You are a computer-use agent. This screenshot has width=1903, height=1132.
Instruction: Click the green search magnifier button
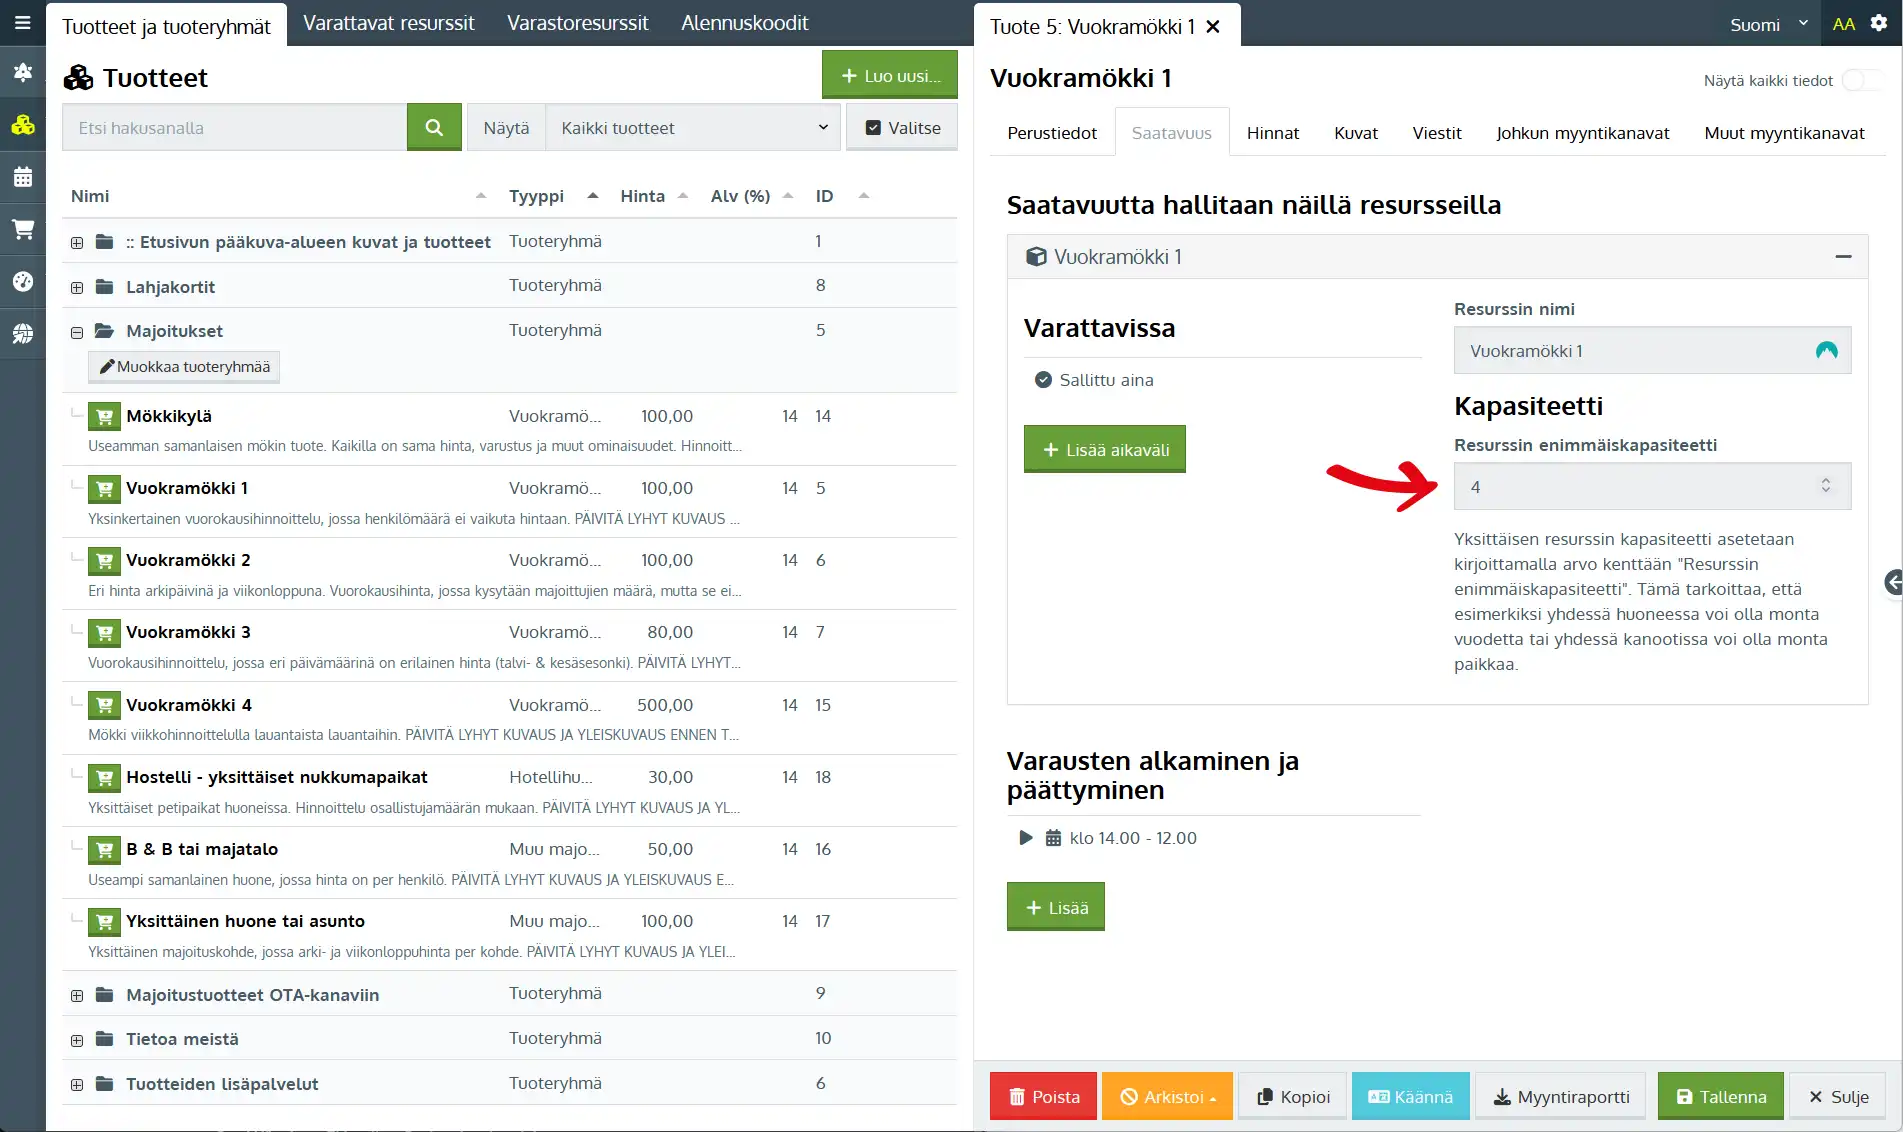click(434, 127)
